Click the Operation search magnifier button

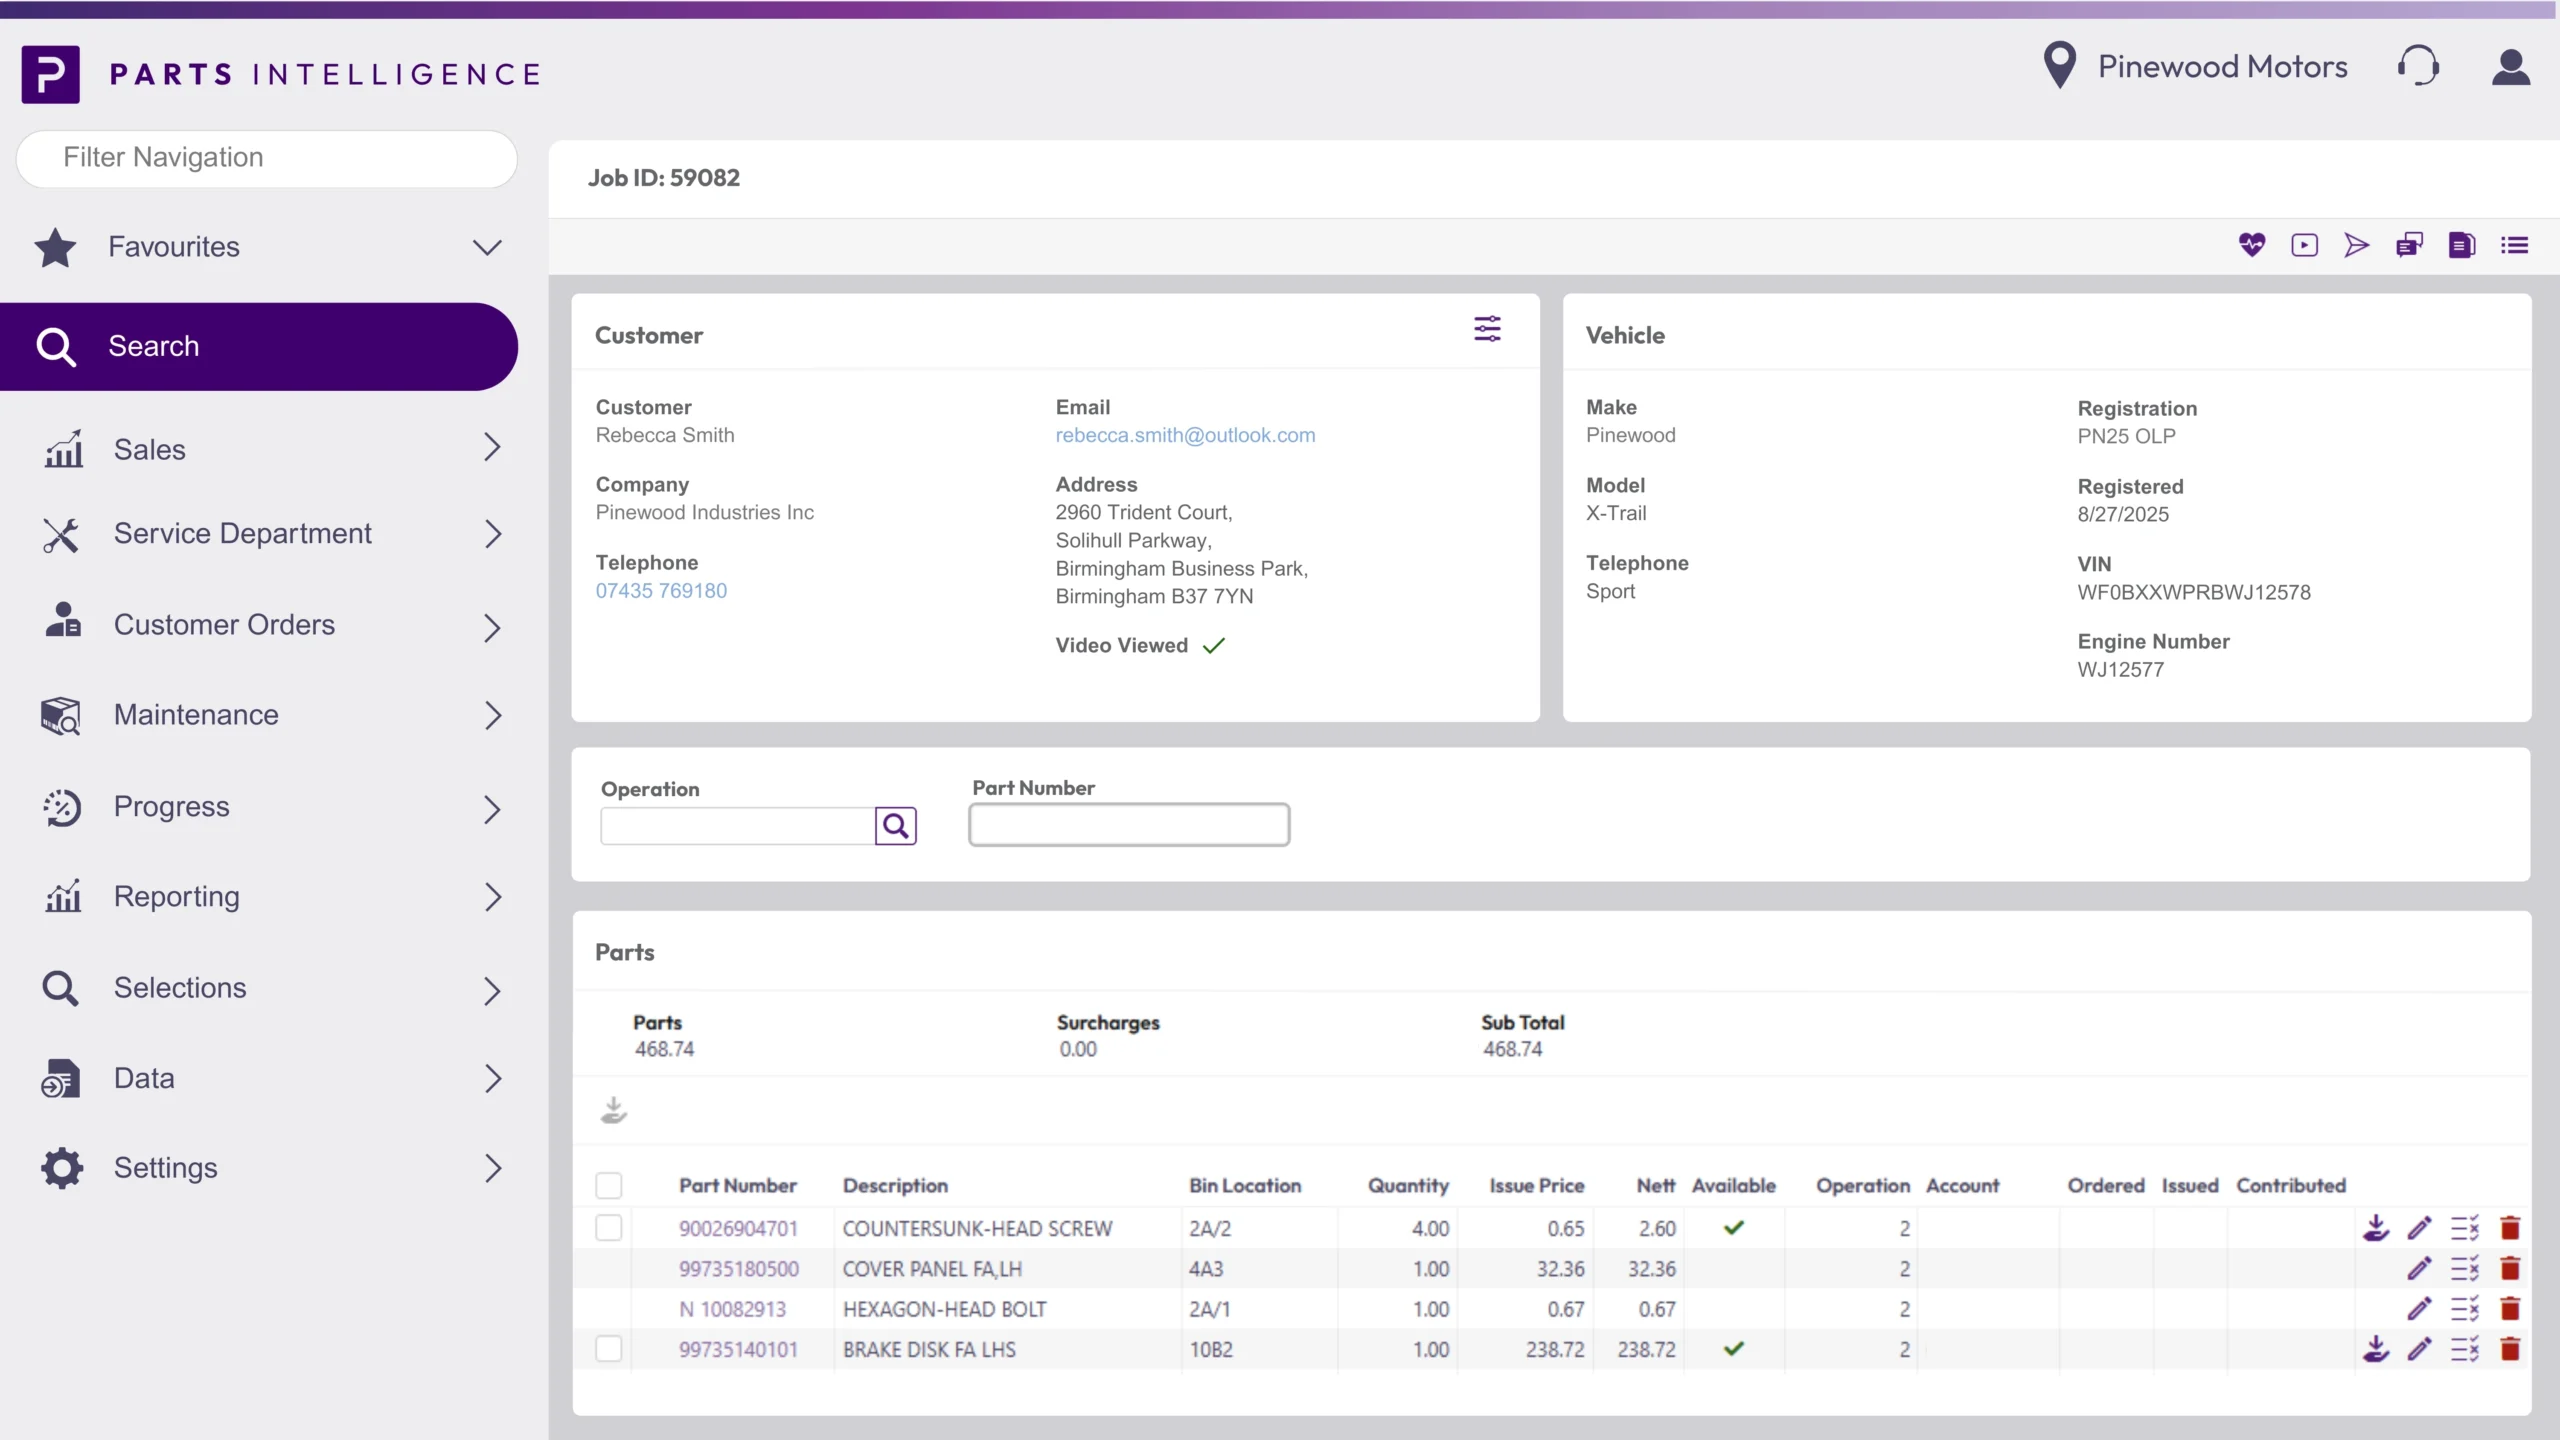pyautogui.click(x=895, y=826)
